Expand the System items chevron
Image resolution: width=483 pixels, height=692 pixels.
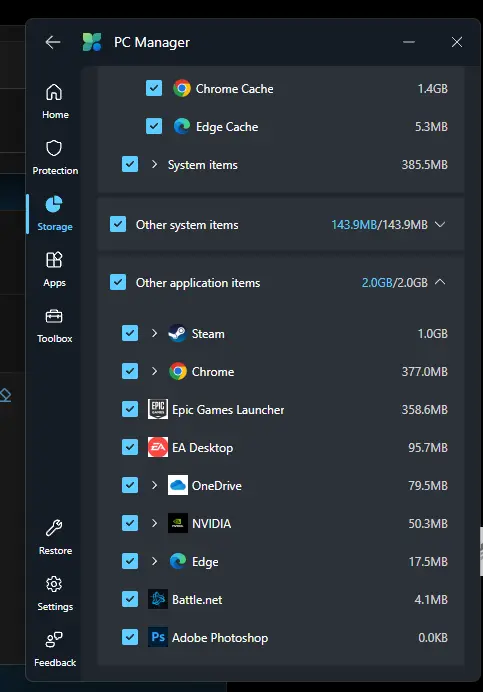154,164
